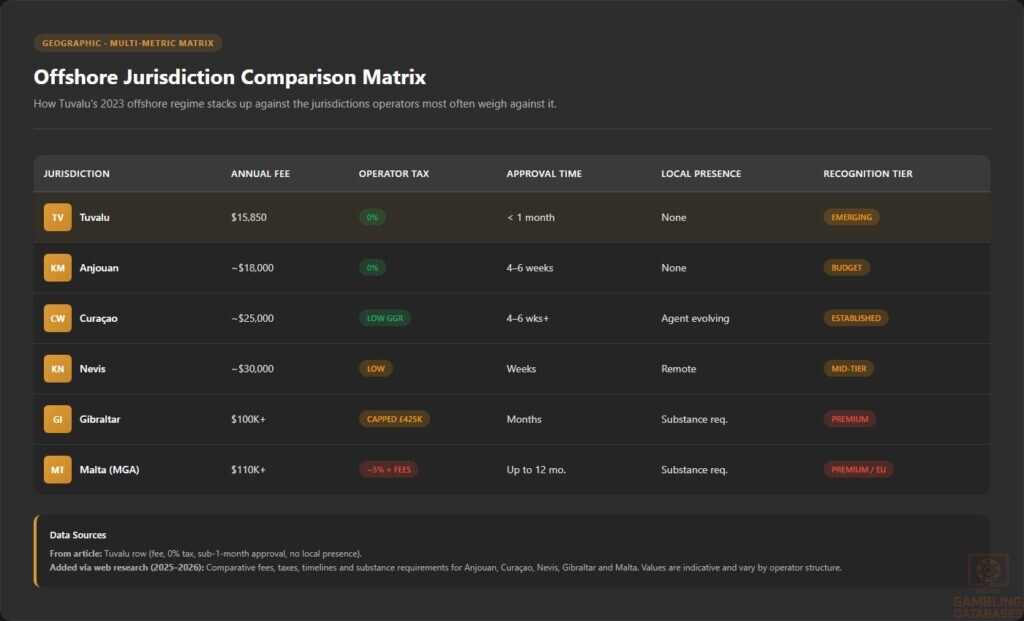The image size is (1024, 621).
Task: Click the 'Added via web research' source line
Action: [x=445, y=567]
